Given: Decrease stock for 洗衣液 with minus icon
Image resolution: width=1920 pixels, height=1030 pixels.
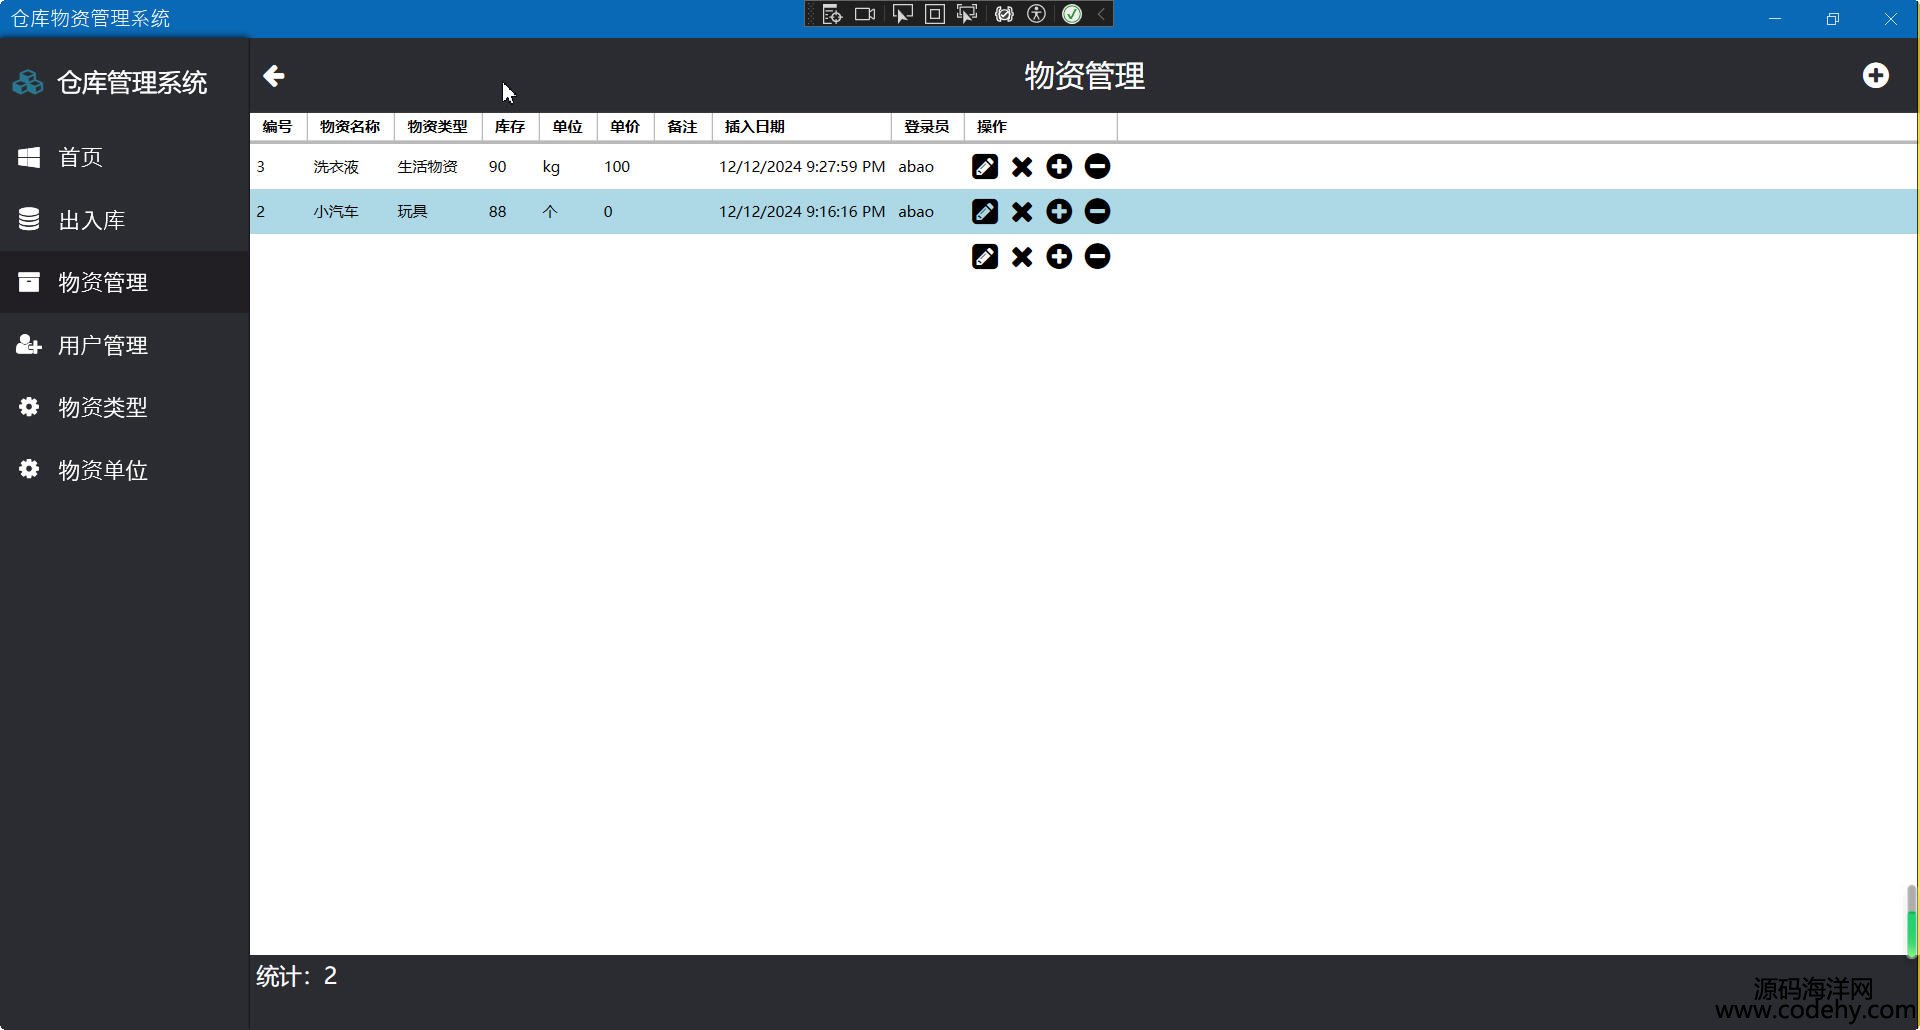Looking at the screenshot, I should 1097,167.
